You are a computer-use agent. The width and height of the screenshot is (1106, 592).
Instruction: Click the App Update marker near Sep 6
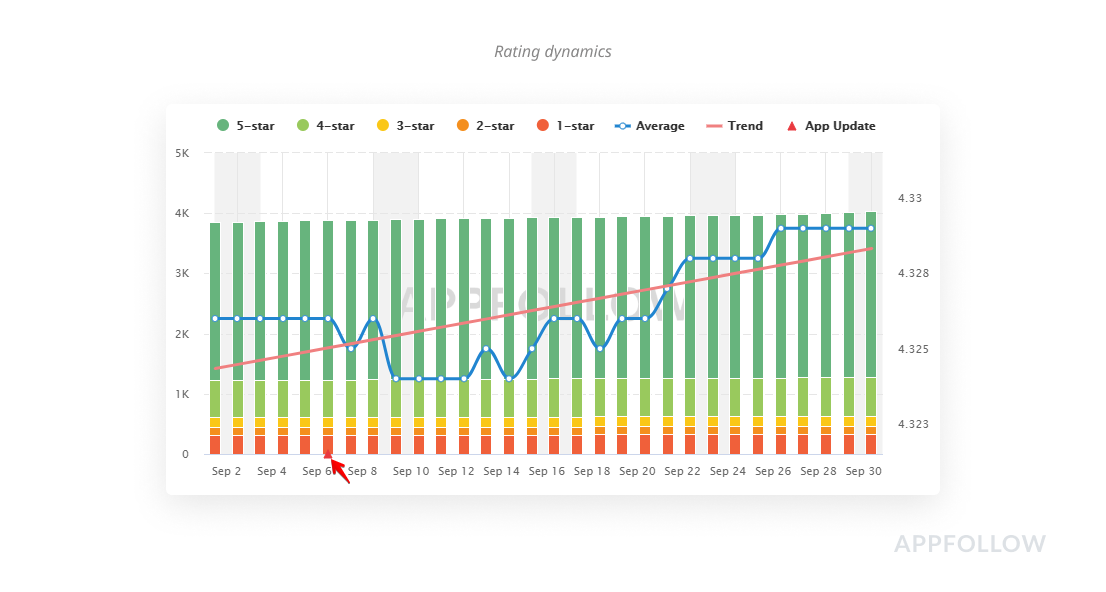point(328,454)
